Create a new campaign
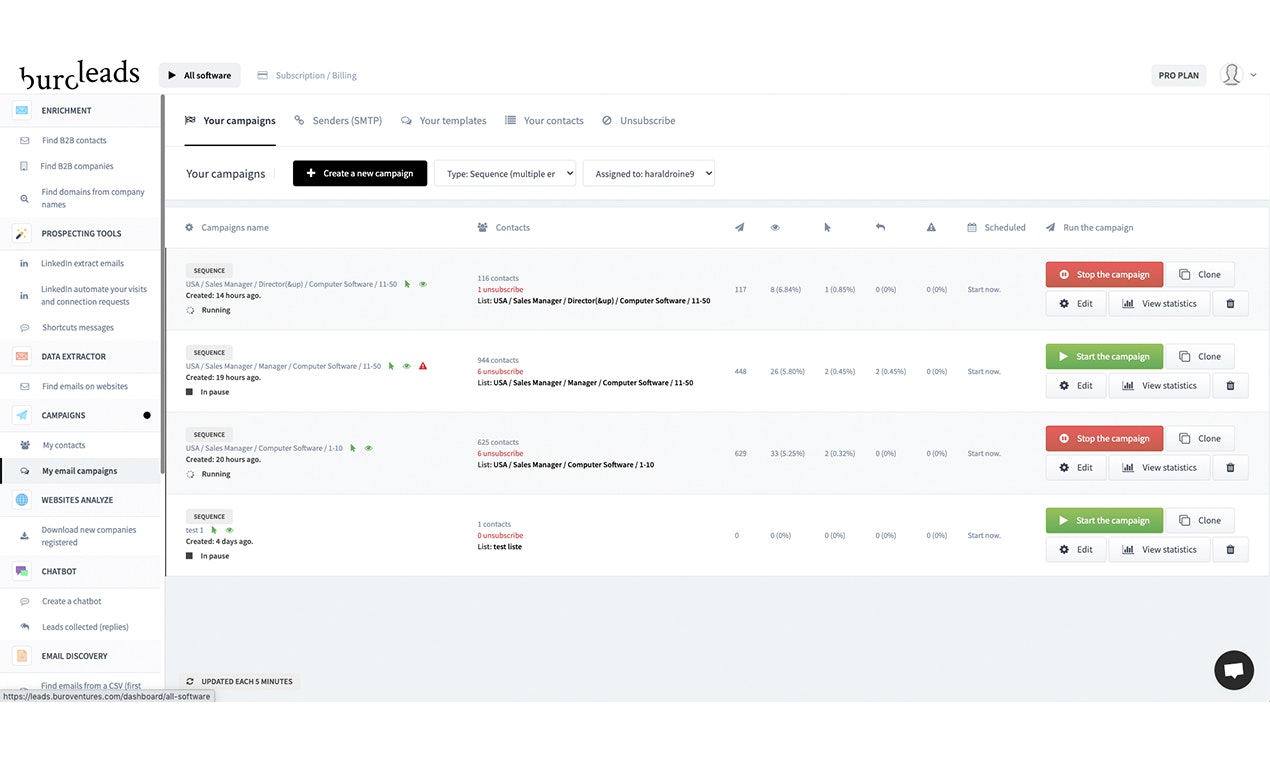The width and height of the screenshot is (1270, 760). point(359,172)
